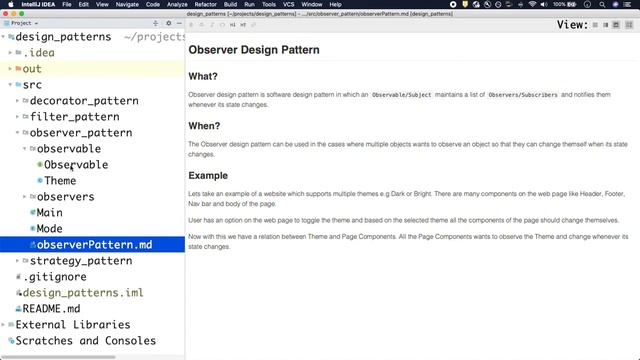Click the Wi-Fi status icon
640x360 pixels.
click(x=532, y=4)
